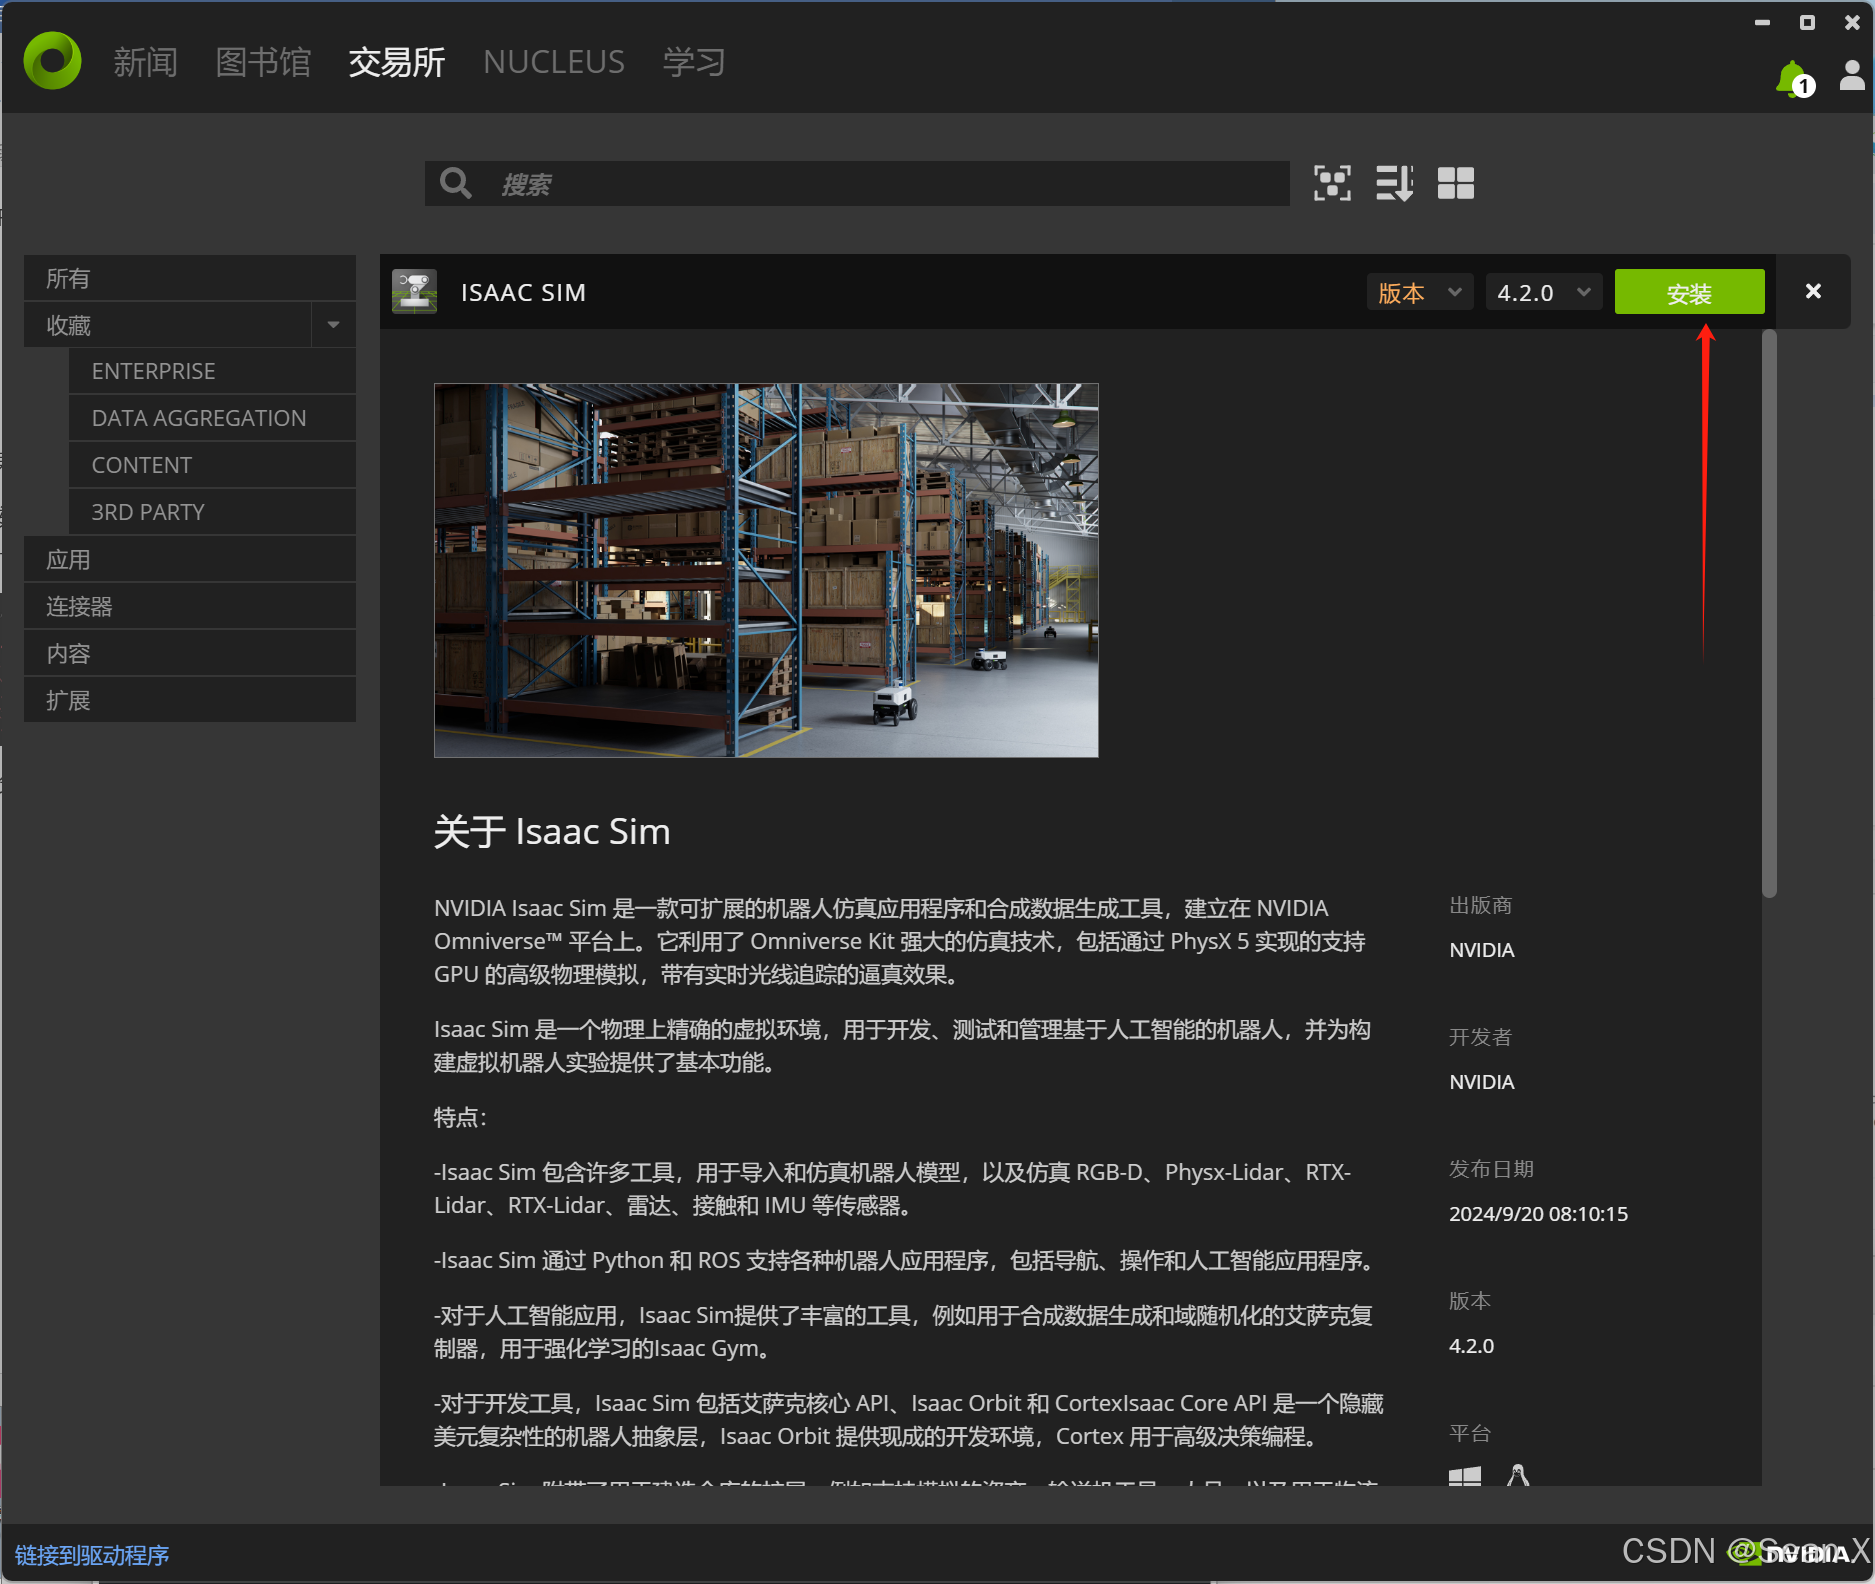Click the search magnifier icon

(456, 183)
